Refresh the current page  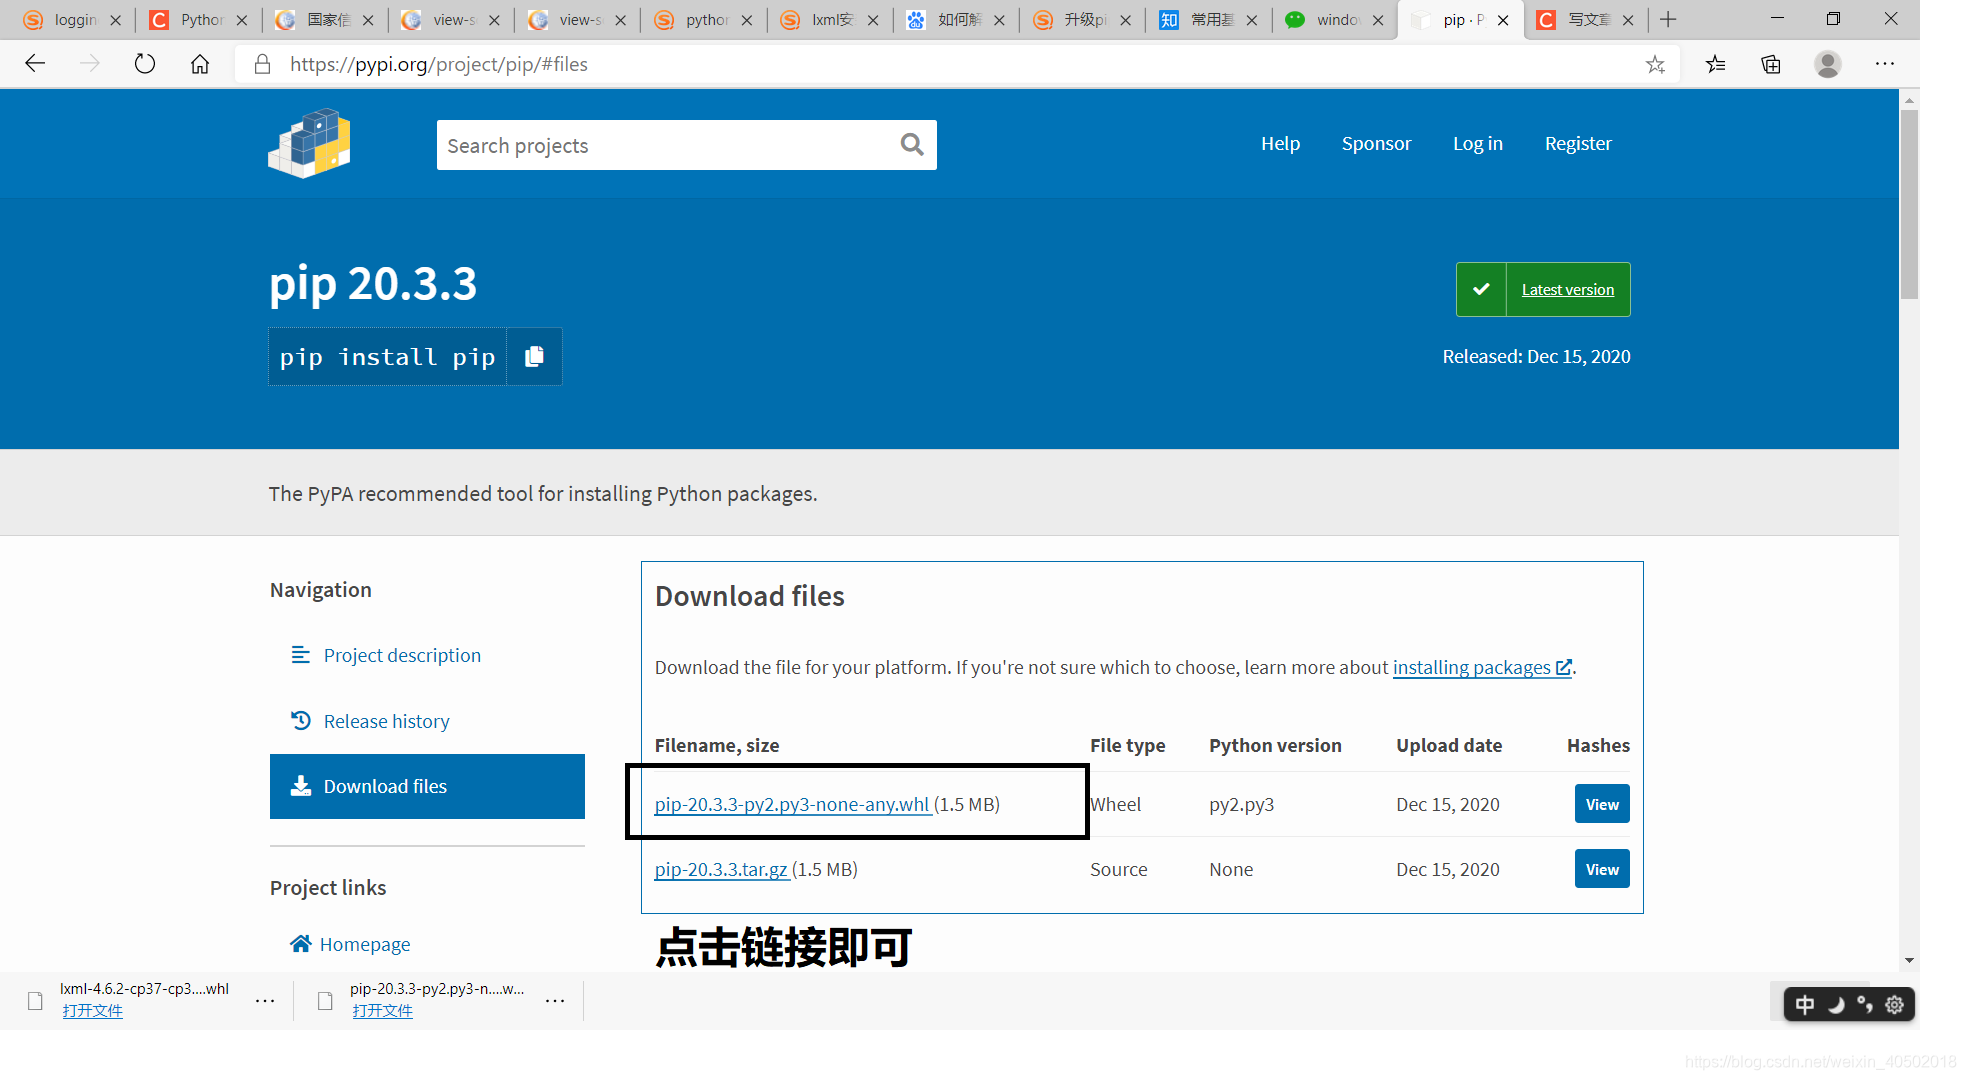point(145,63)
